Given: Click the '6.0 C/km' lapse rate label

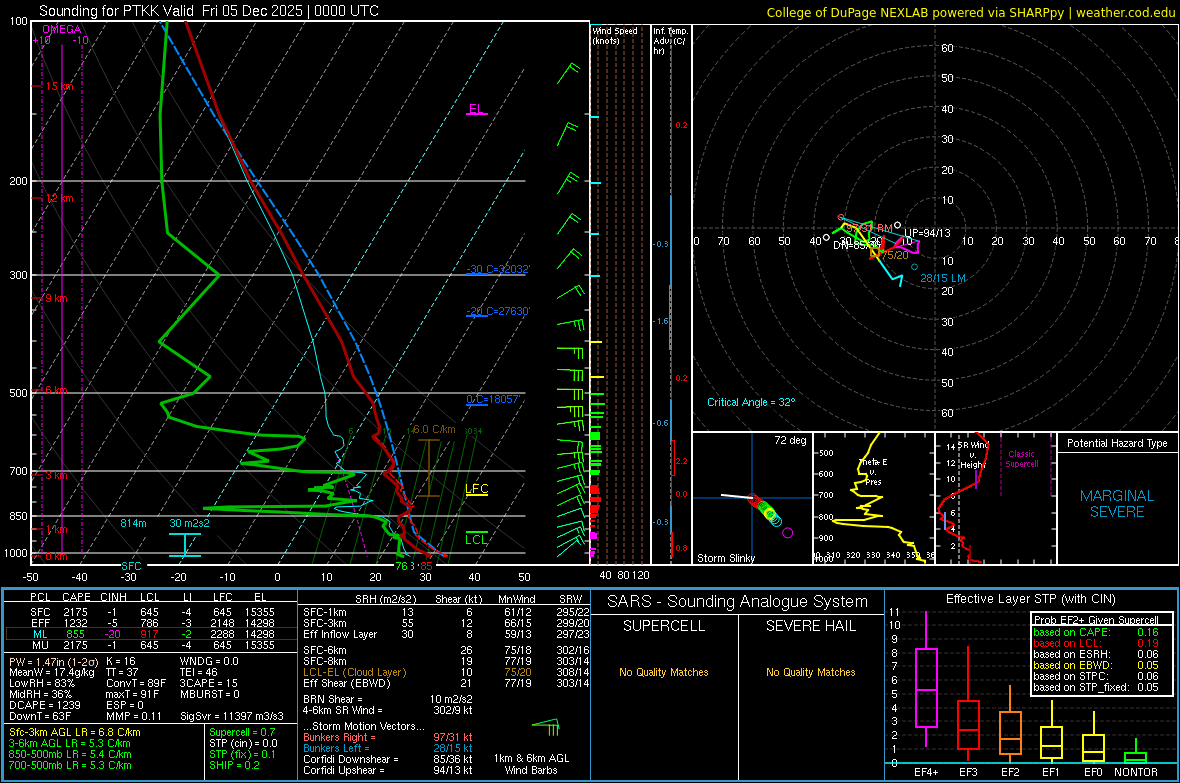Looking at the screenshot, I should (433, 429).
